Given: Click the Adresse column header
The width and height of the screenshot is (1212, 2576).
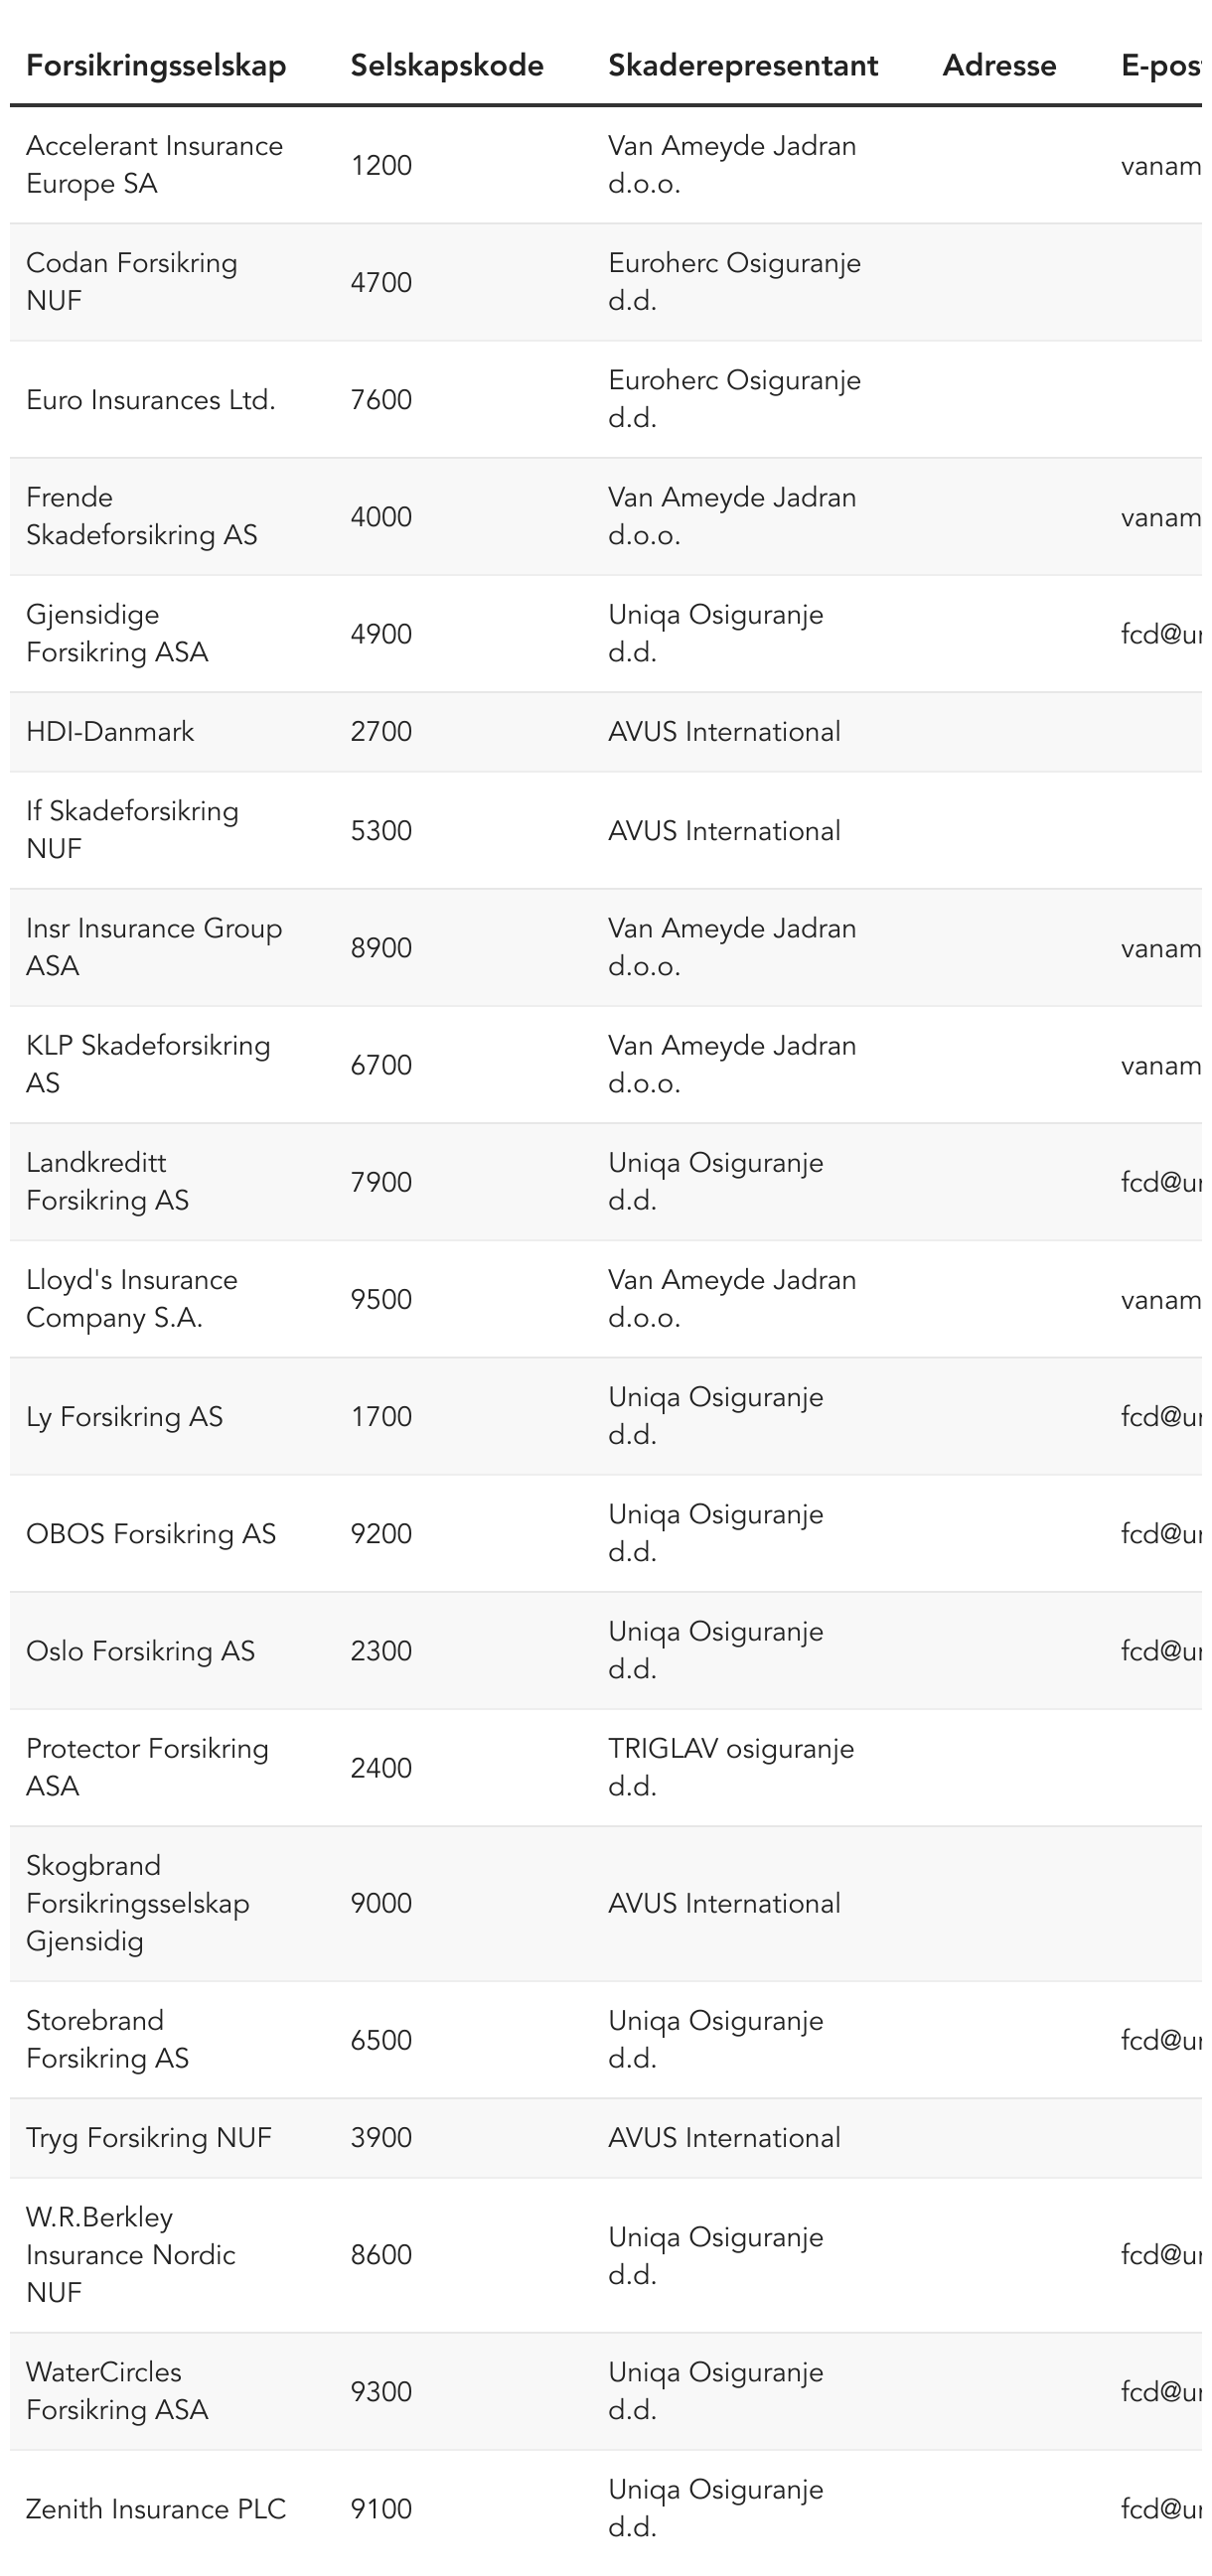Looking at the screenshot, I should [x=999, y=66].
